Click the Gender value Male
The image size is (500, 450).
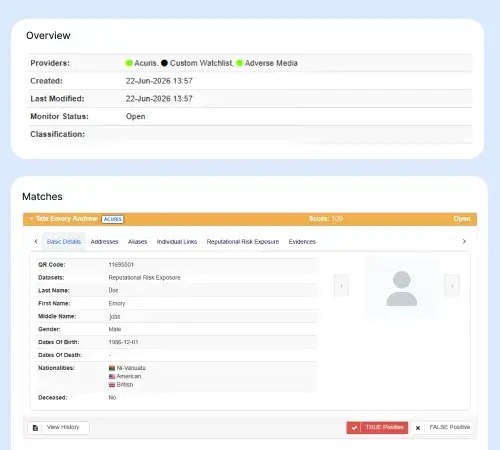click(x=115, y=329)
